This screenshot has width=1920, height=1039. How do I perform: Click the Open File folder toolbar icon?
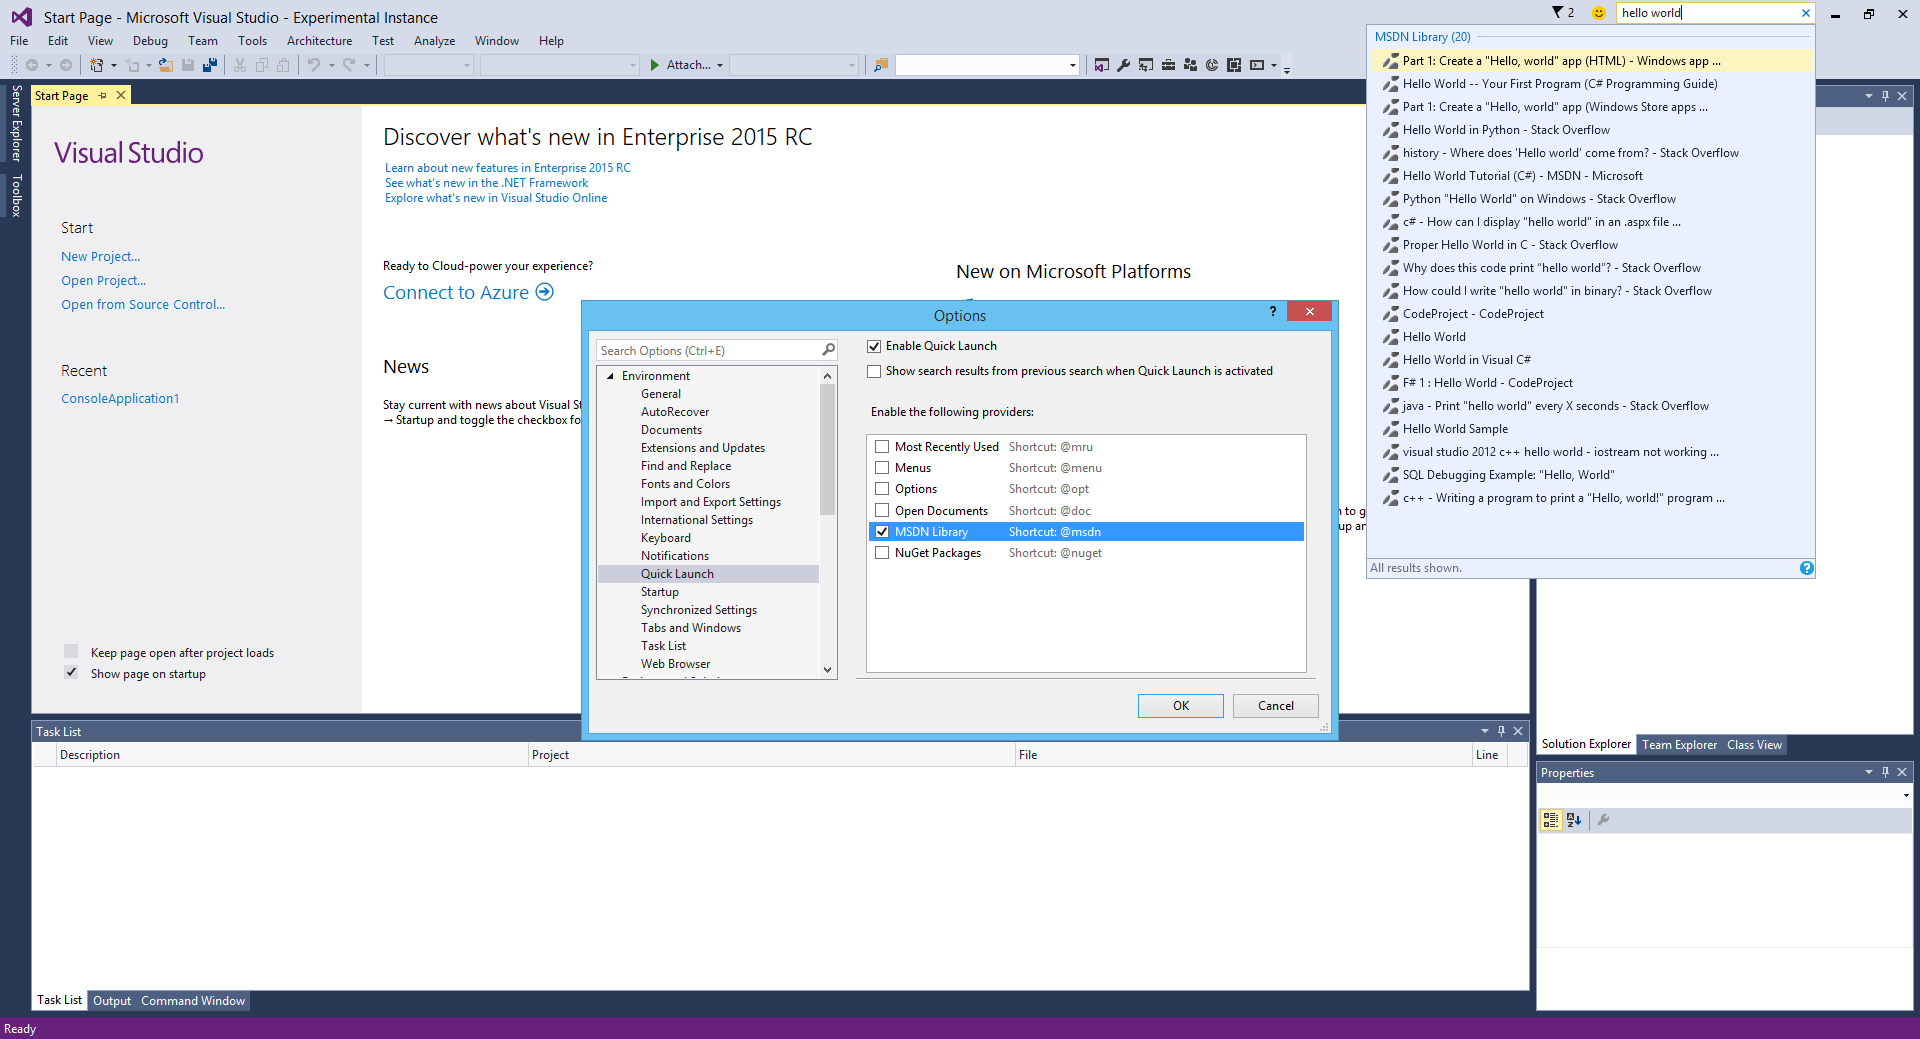(x=166, y=65)
